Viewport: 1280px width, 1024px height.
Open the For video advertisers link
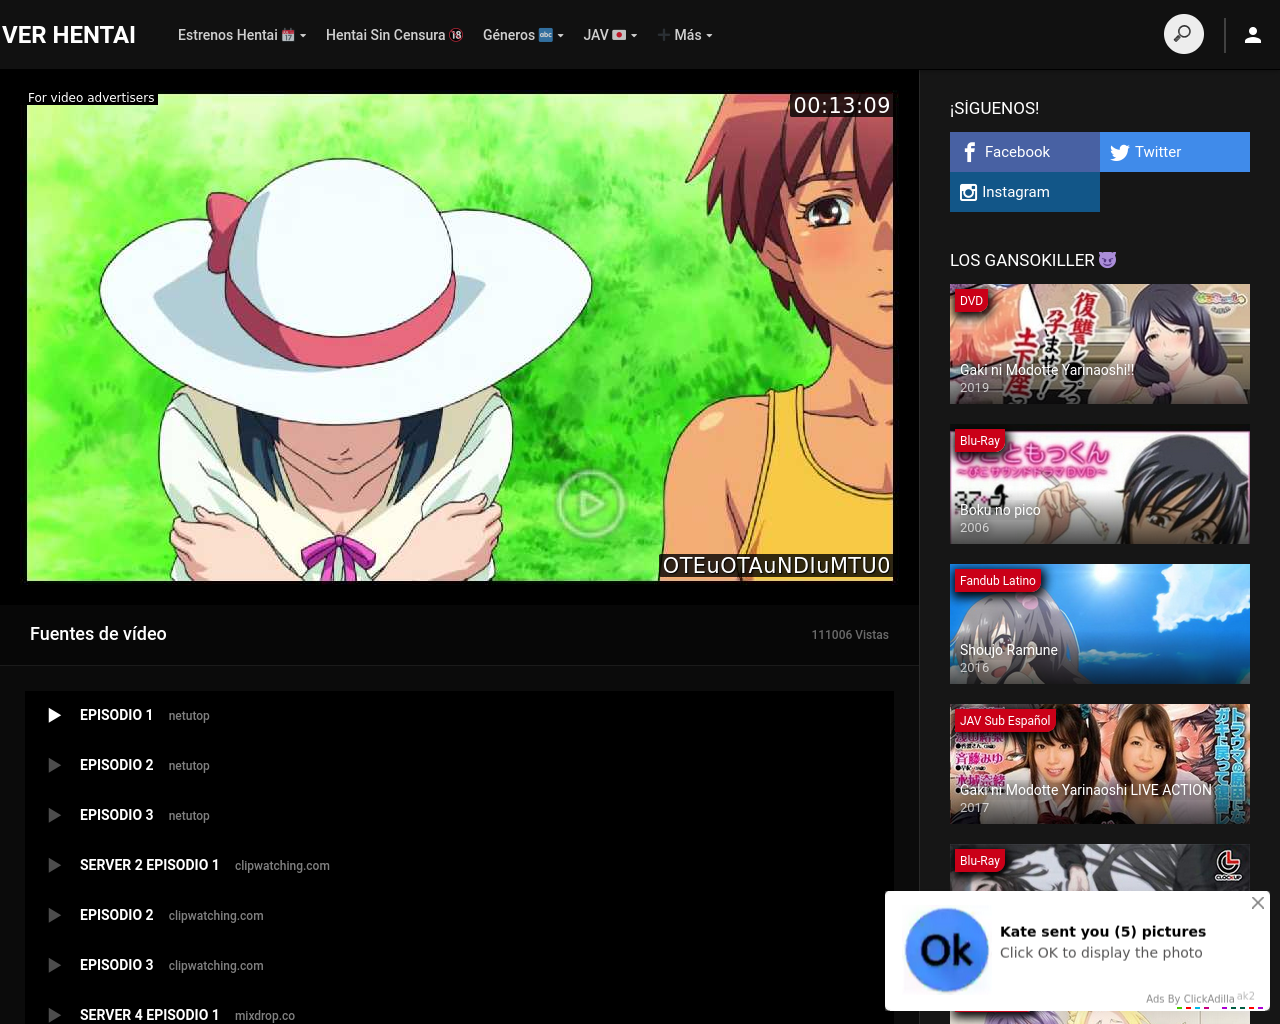(x=91, y=98)
